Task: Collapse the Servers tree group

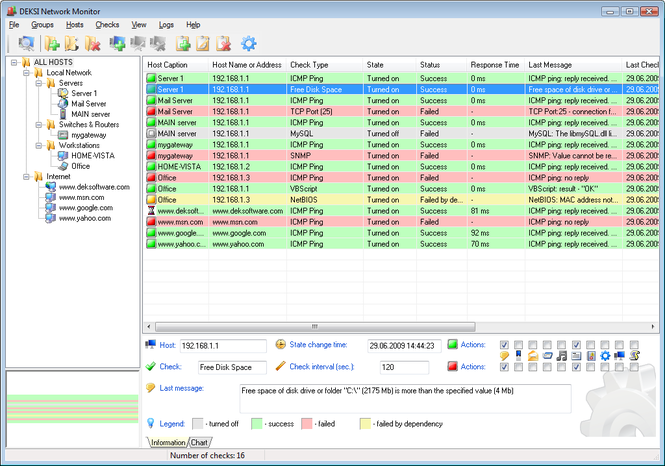Action: 39,83
